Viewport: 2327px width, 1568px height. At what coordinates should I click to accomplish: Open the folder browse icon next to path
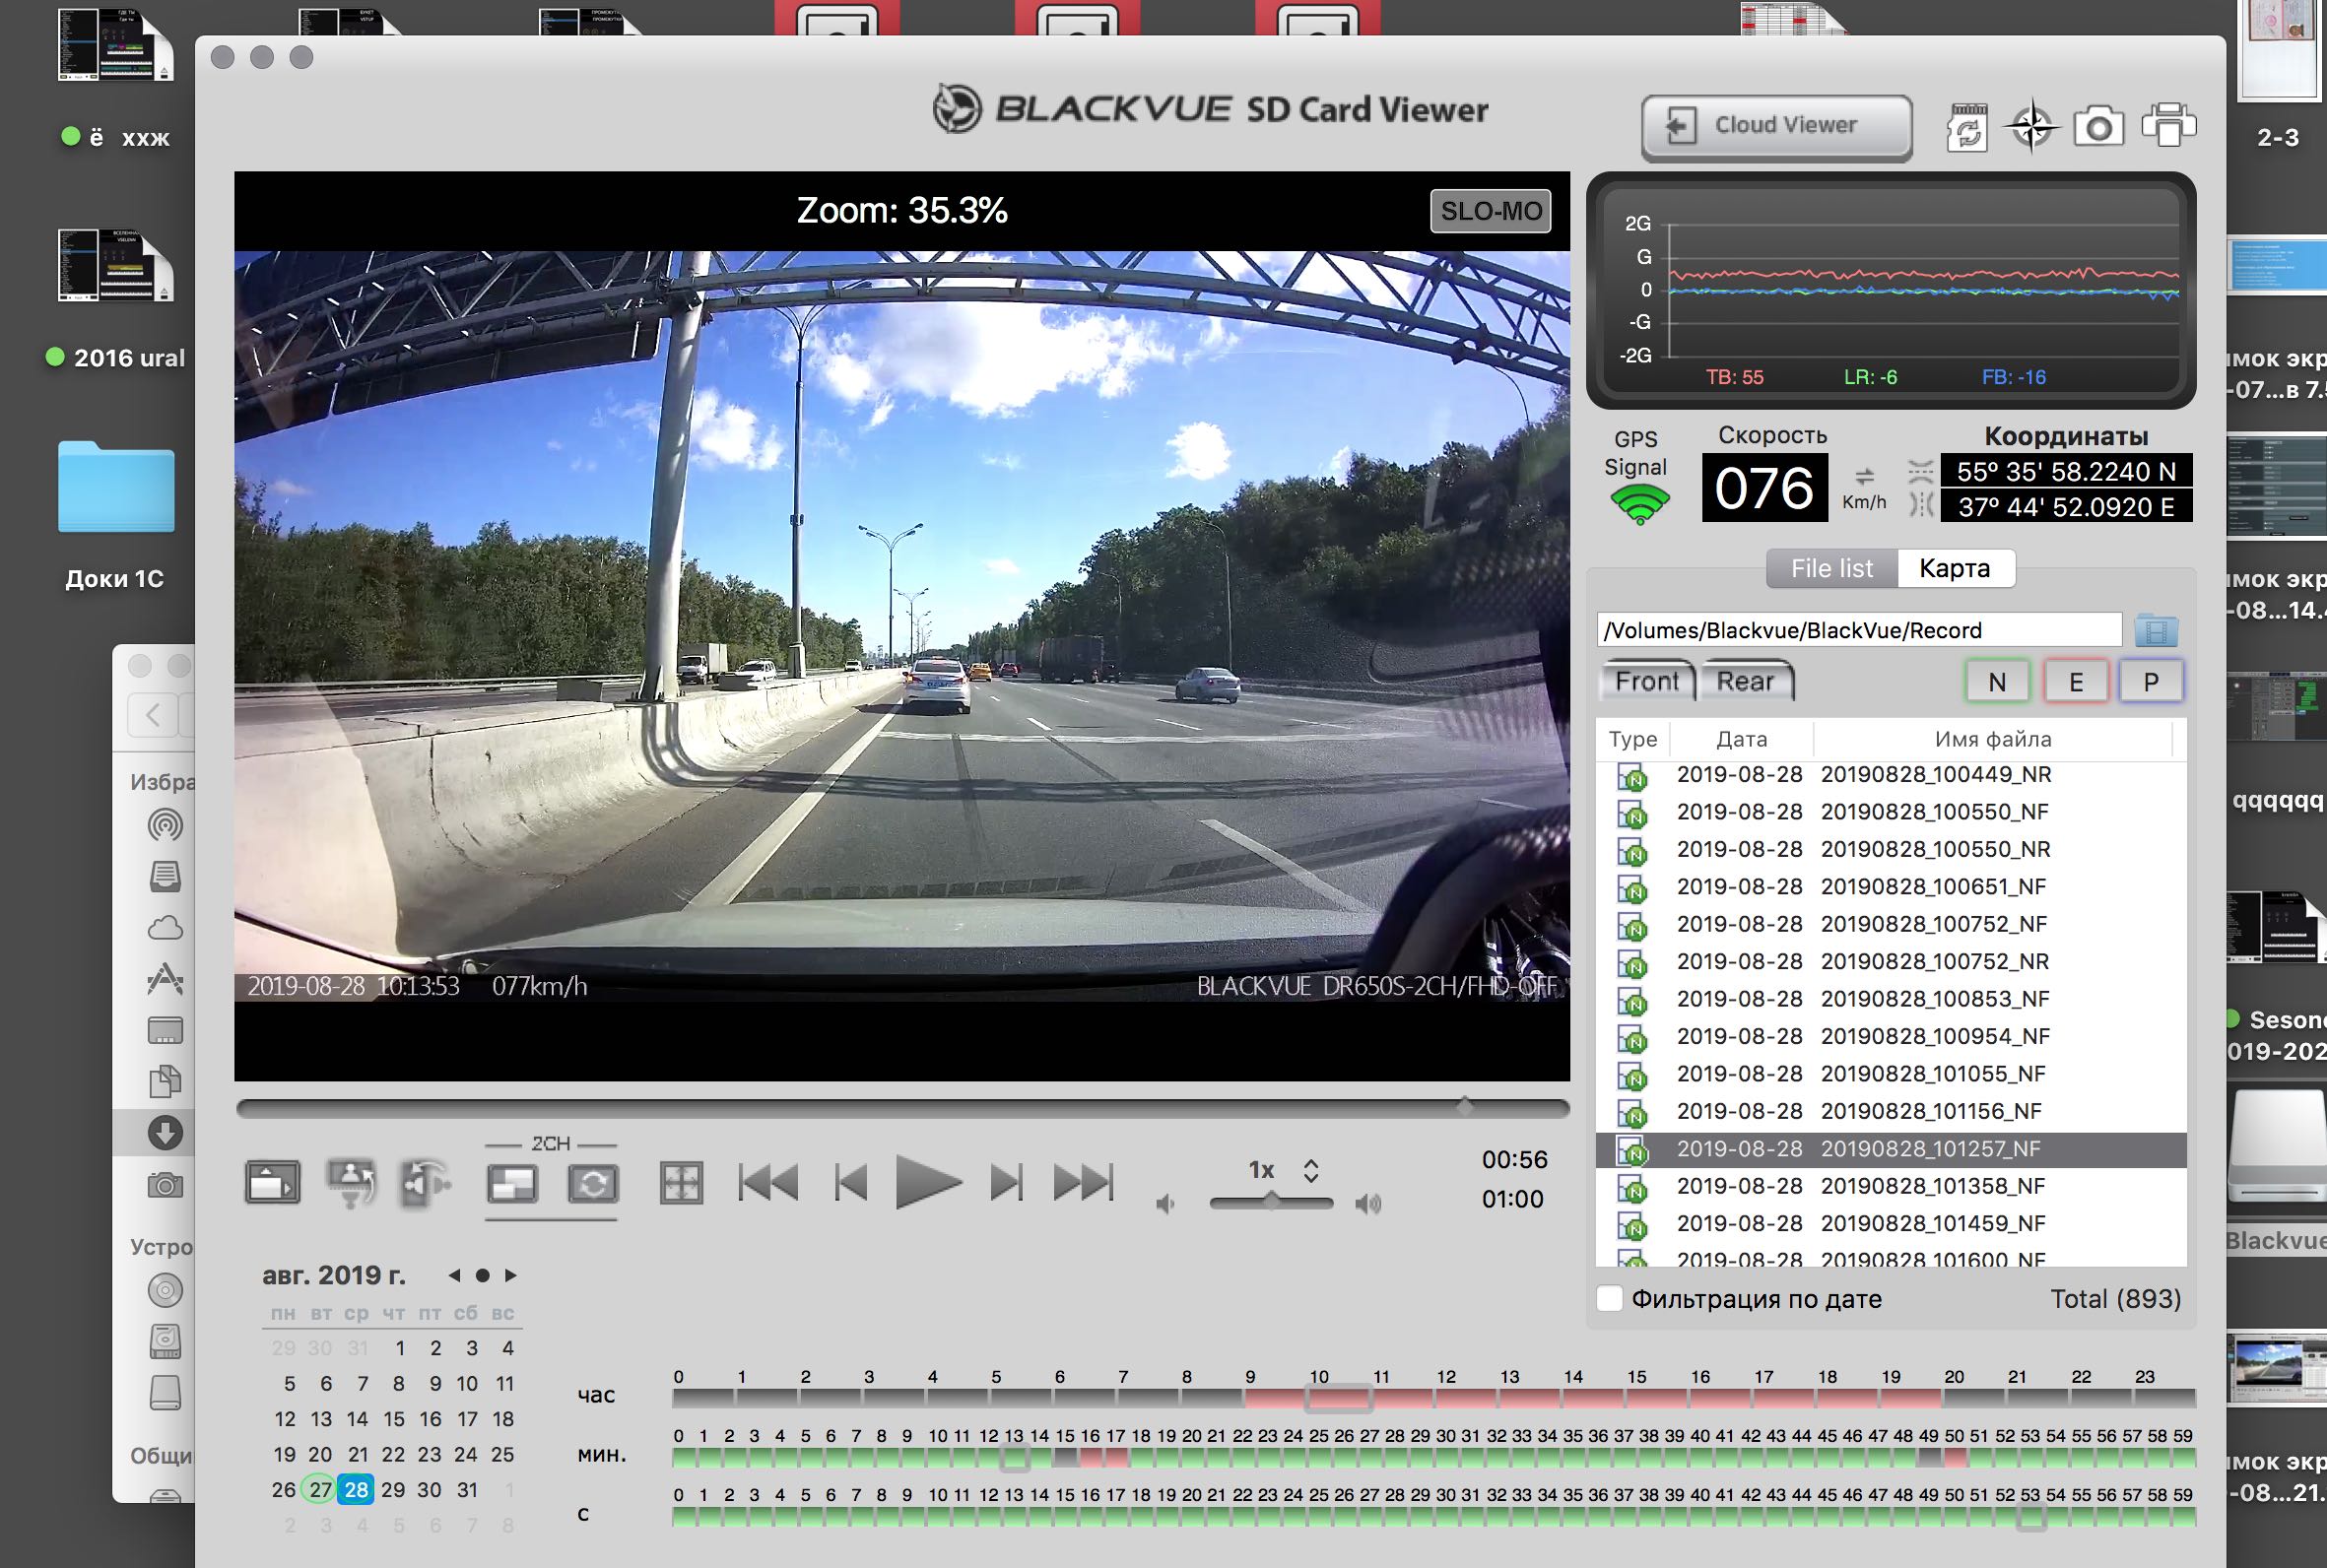(x=2155, y=630)
